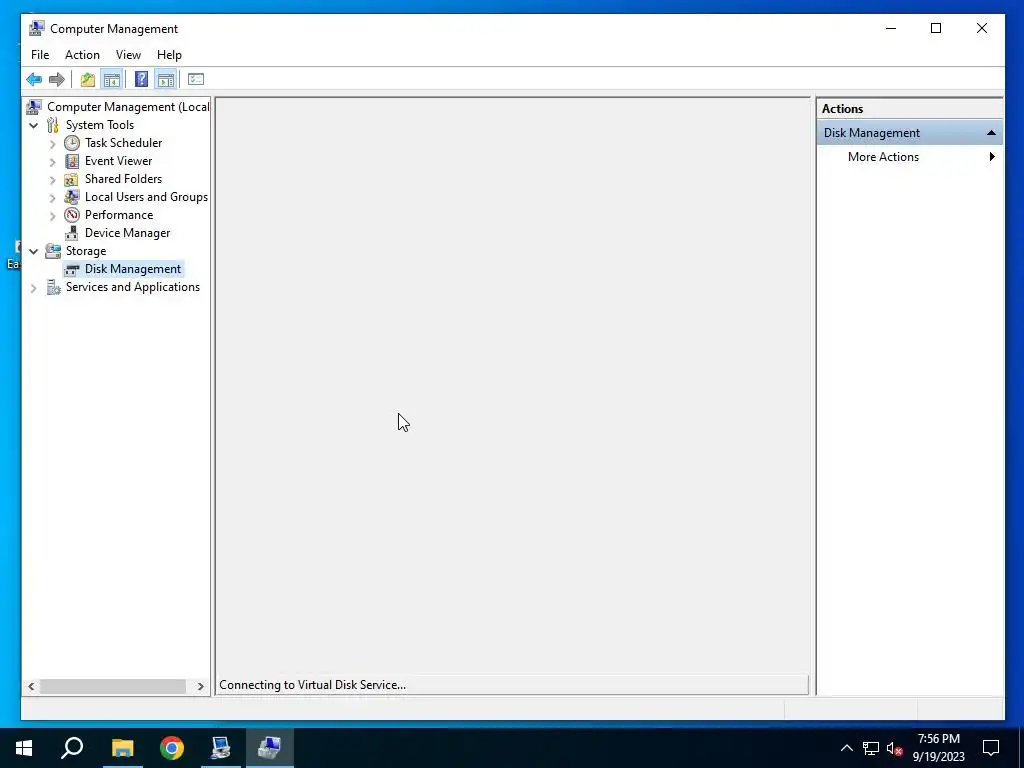
Task: Click the muted volume tray icon
Action: [895, 748]
